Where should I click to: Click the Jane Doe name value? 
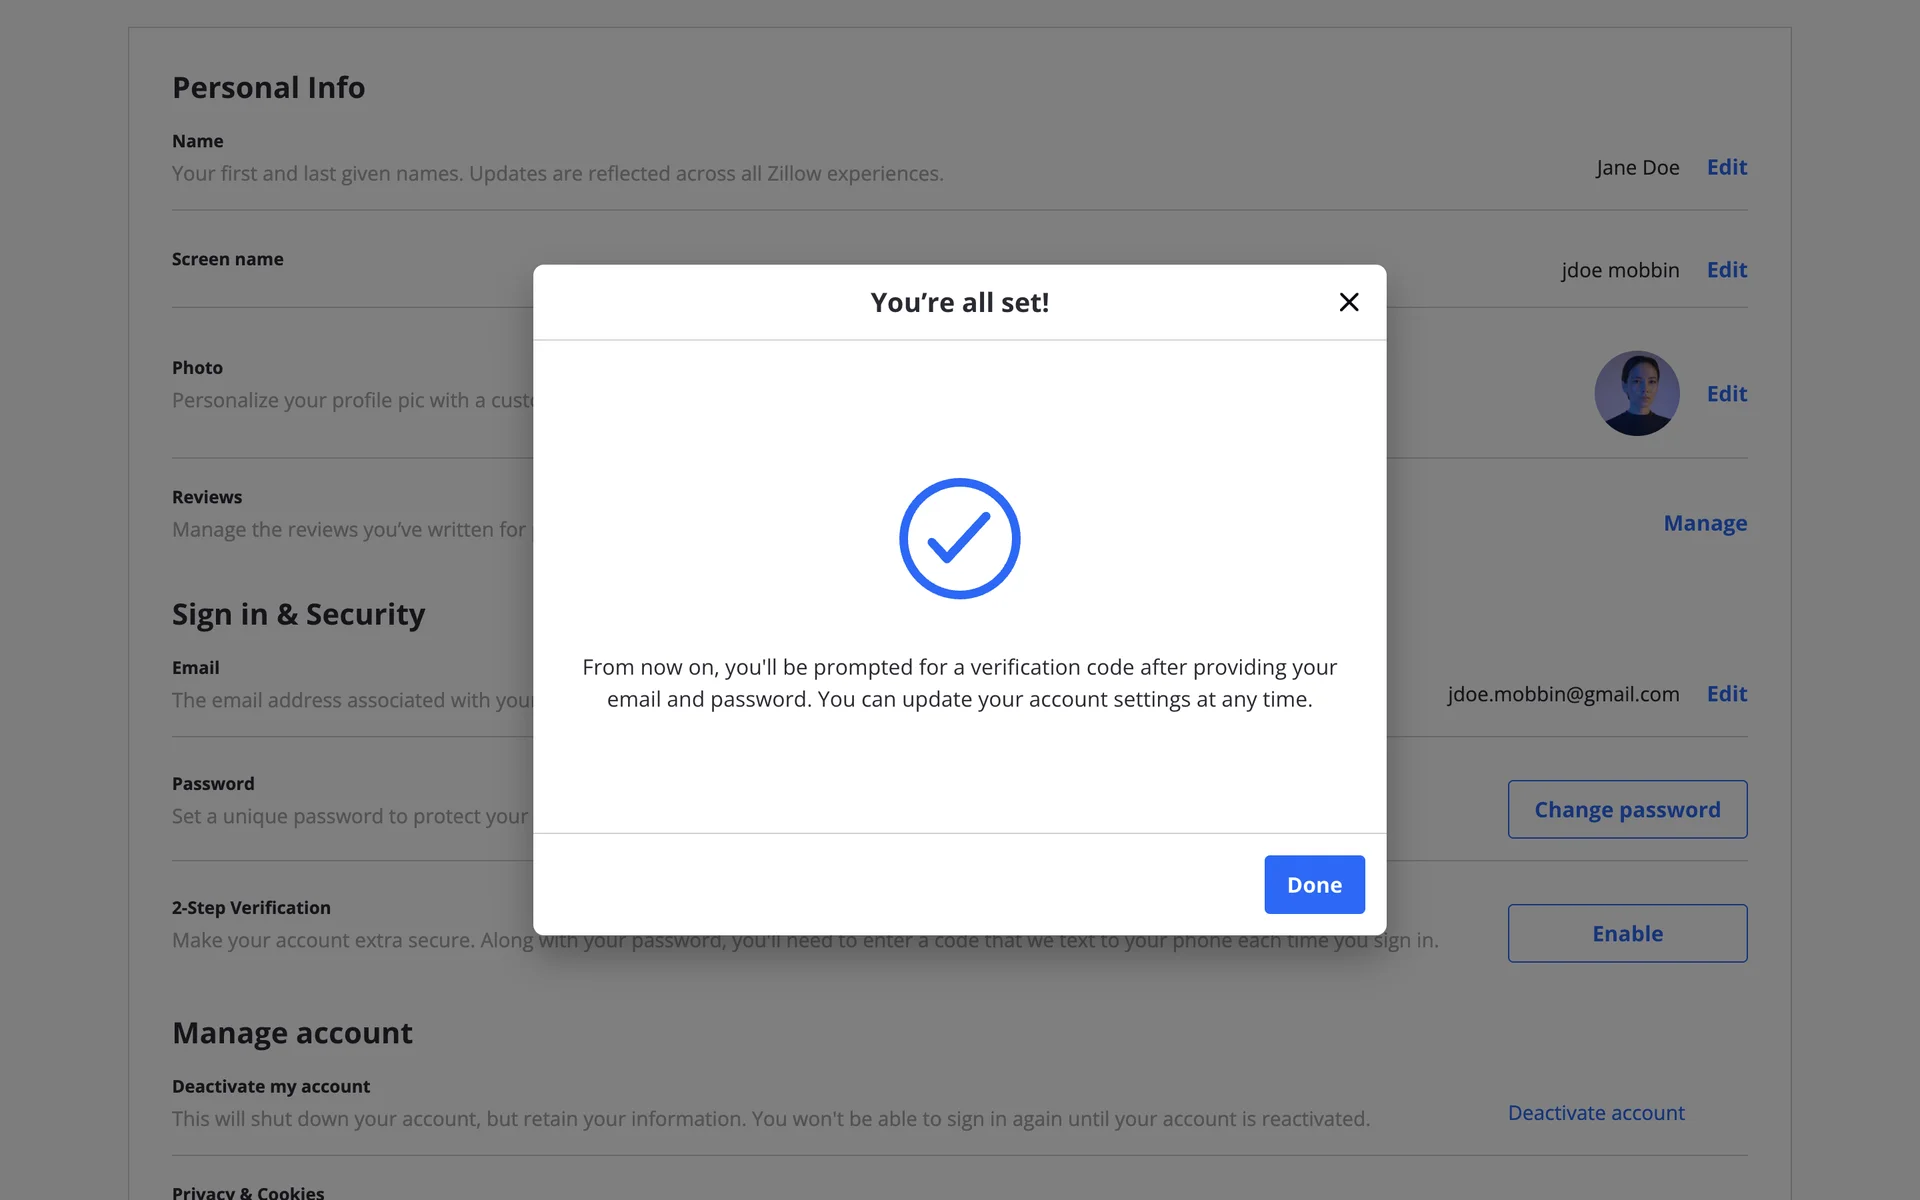1637,168
